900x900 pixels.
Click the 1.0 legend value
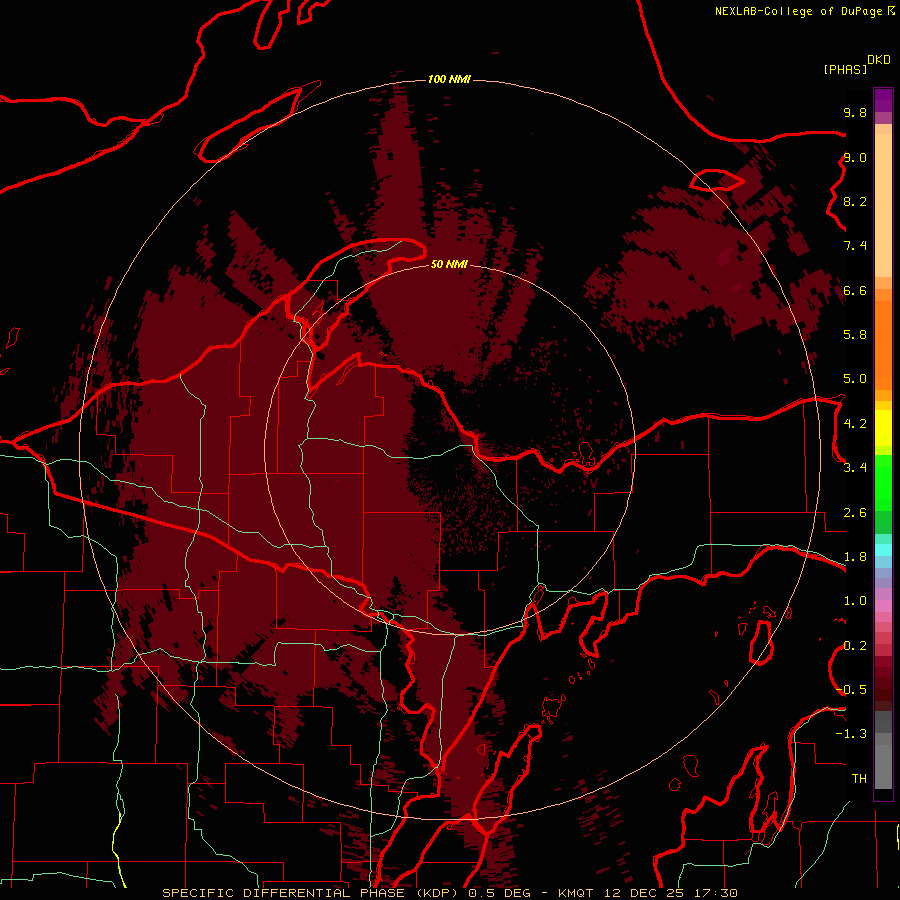[855, 601]
